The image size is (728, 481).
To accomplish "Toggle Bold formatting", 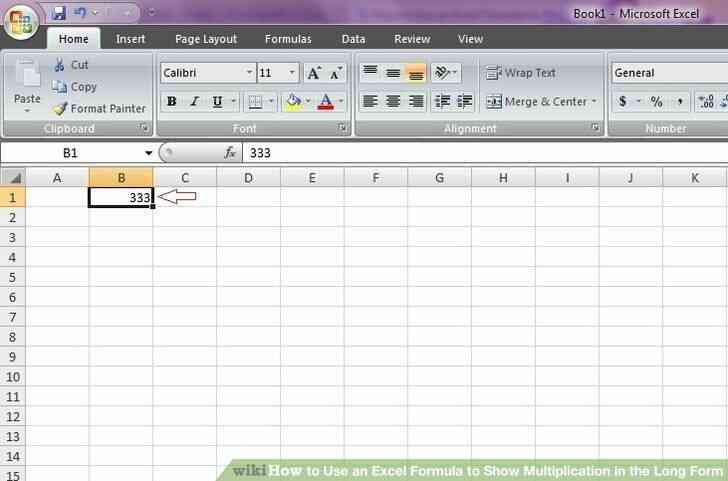I will tap(171, 101).
